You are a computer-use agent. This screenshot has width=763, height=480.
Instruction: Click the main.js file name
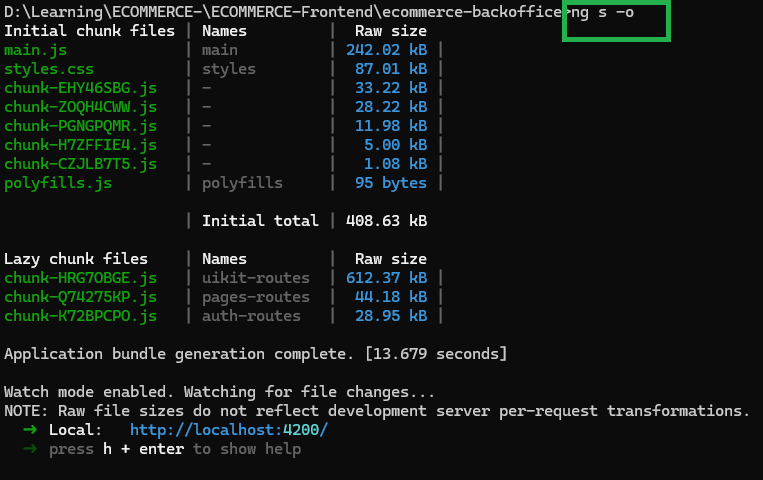(x=38, y=50)
